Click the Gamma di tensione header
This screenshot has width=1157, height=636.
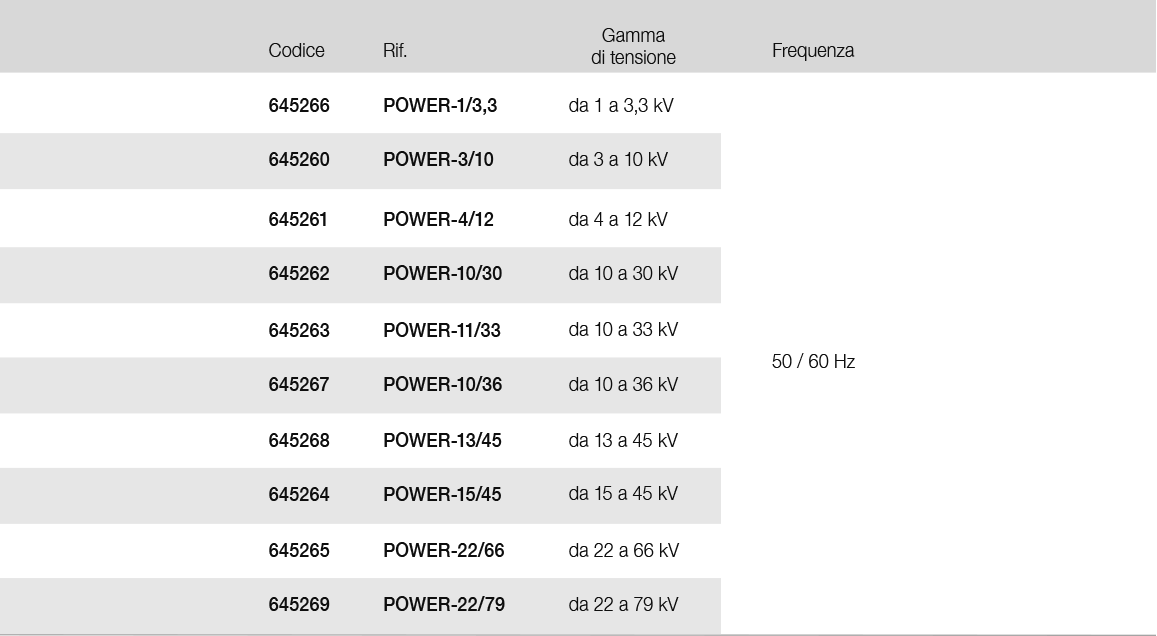(x=633, y=47)
